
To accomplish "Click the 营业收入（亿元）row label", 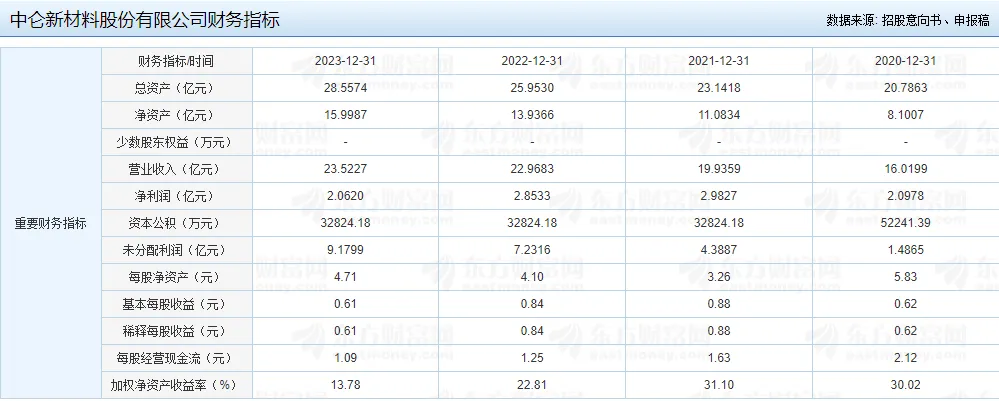I will click(176, 170).
